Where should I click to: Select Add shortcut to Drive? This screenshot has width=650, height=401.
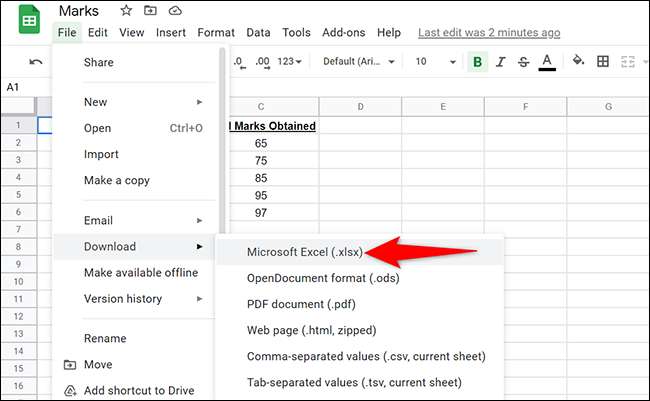click(x=135, y=391)
